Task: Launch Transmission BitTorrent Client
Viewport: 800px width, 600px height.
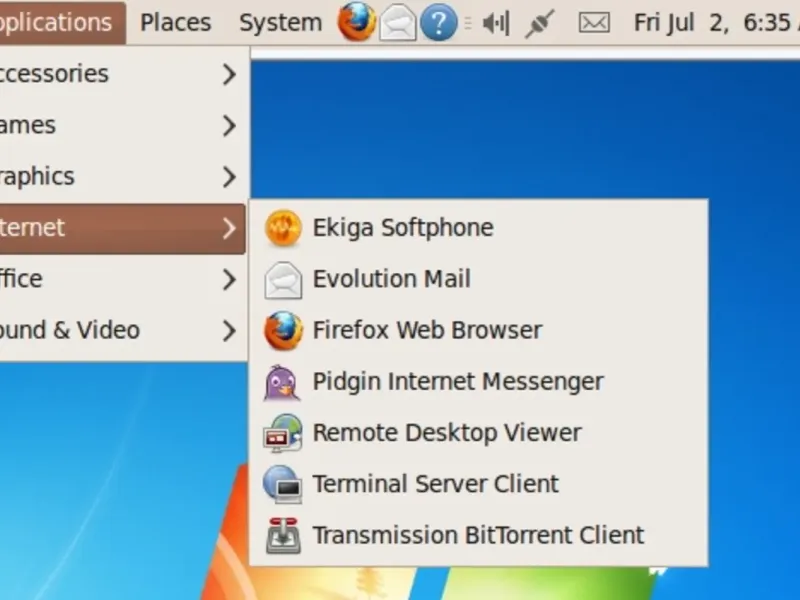Action: [479, 536]
